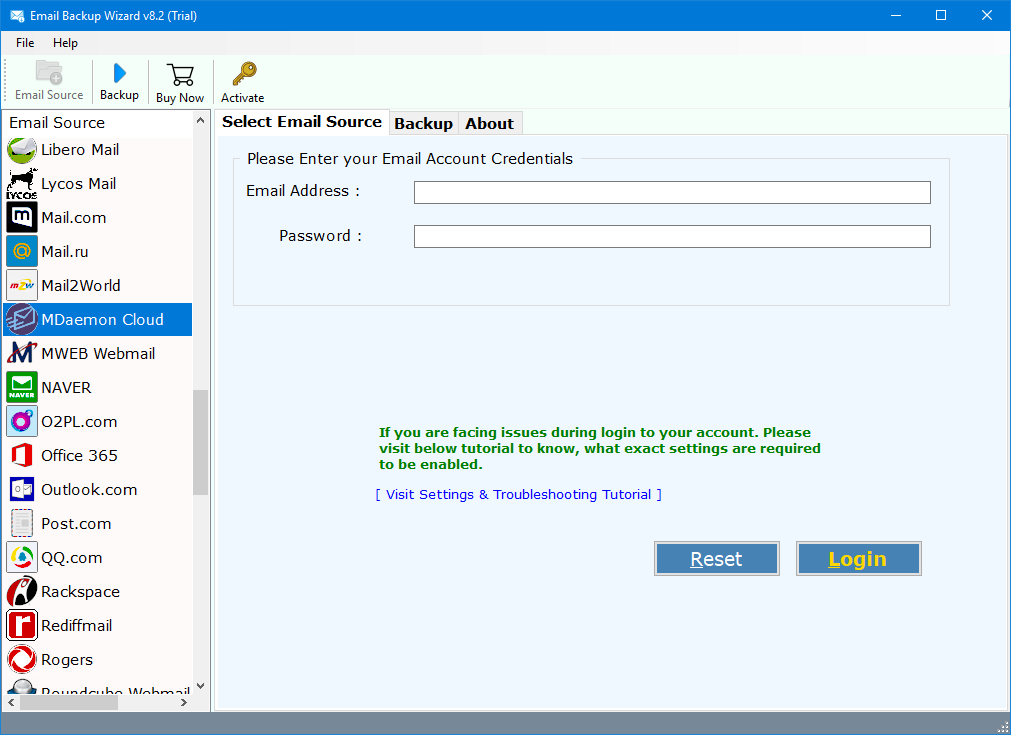
Task: Select the NAVER icon
Action: tap(21, 387)
